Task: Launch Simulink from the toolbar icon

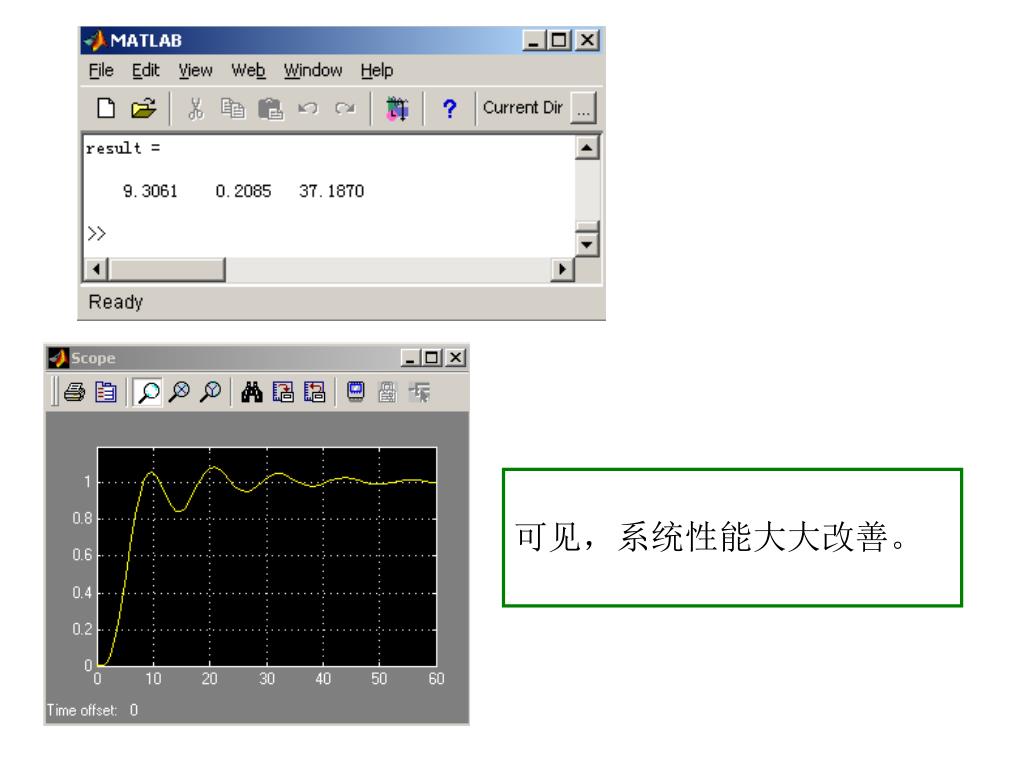Action: (x=397, y=108)
